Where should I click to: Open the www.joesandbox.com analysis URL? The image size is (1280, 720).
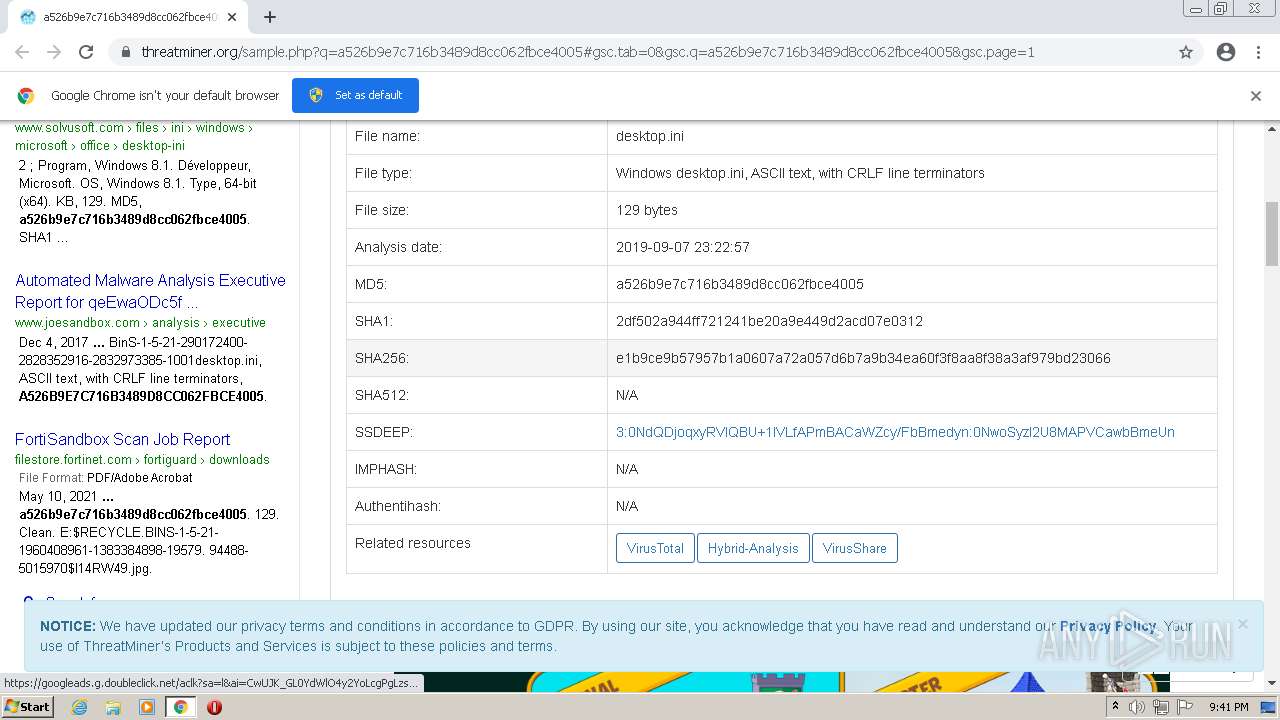click(140, 322)
